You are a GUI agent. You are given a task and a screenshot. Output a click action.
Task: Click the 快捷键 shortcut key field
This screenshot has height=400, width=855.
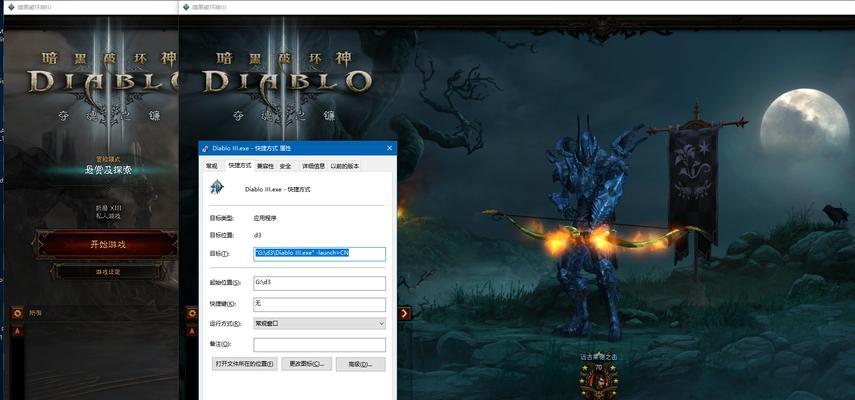[x=320, y=304]
